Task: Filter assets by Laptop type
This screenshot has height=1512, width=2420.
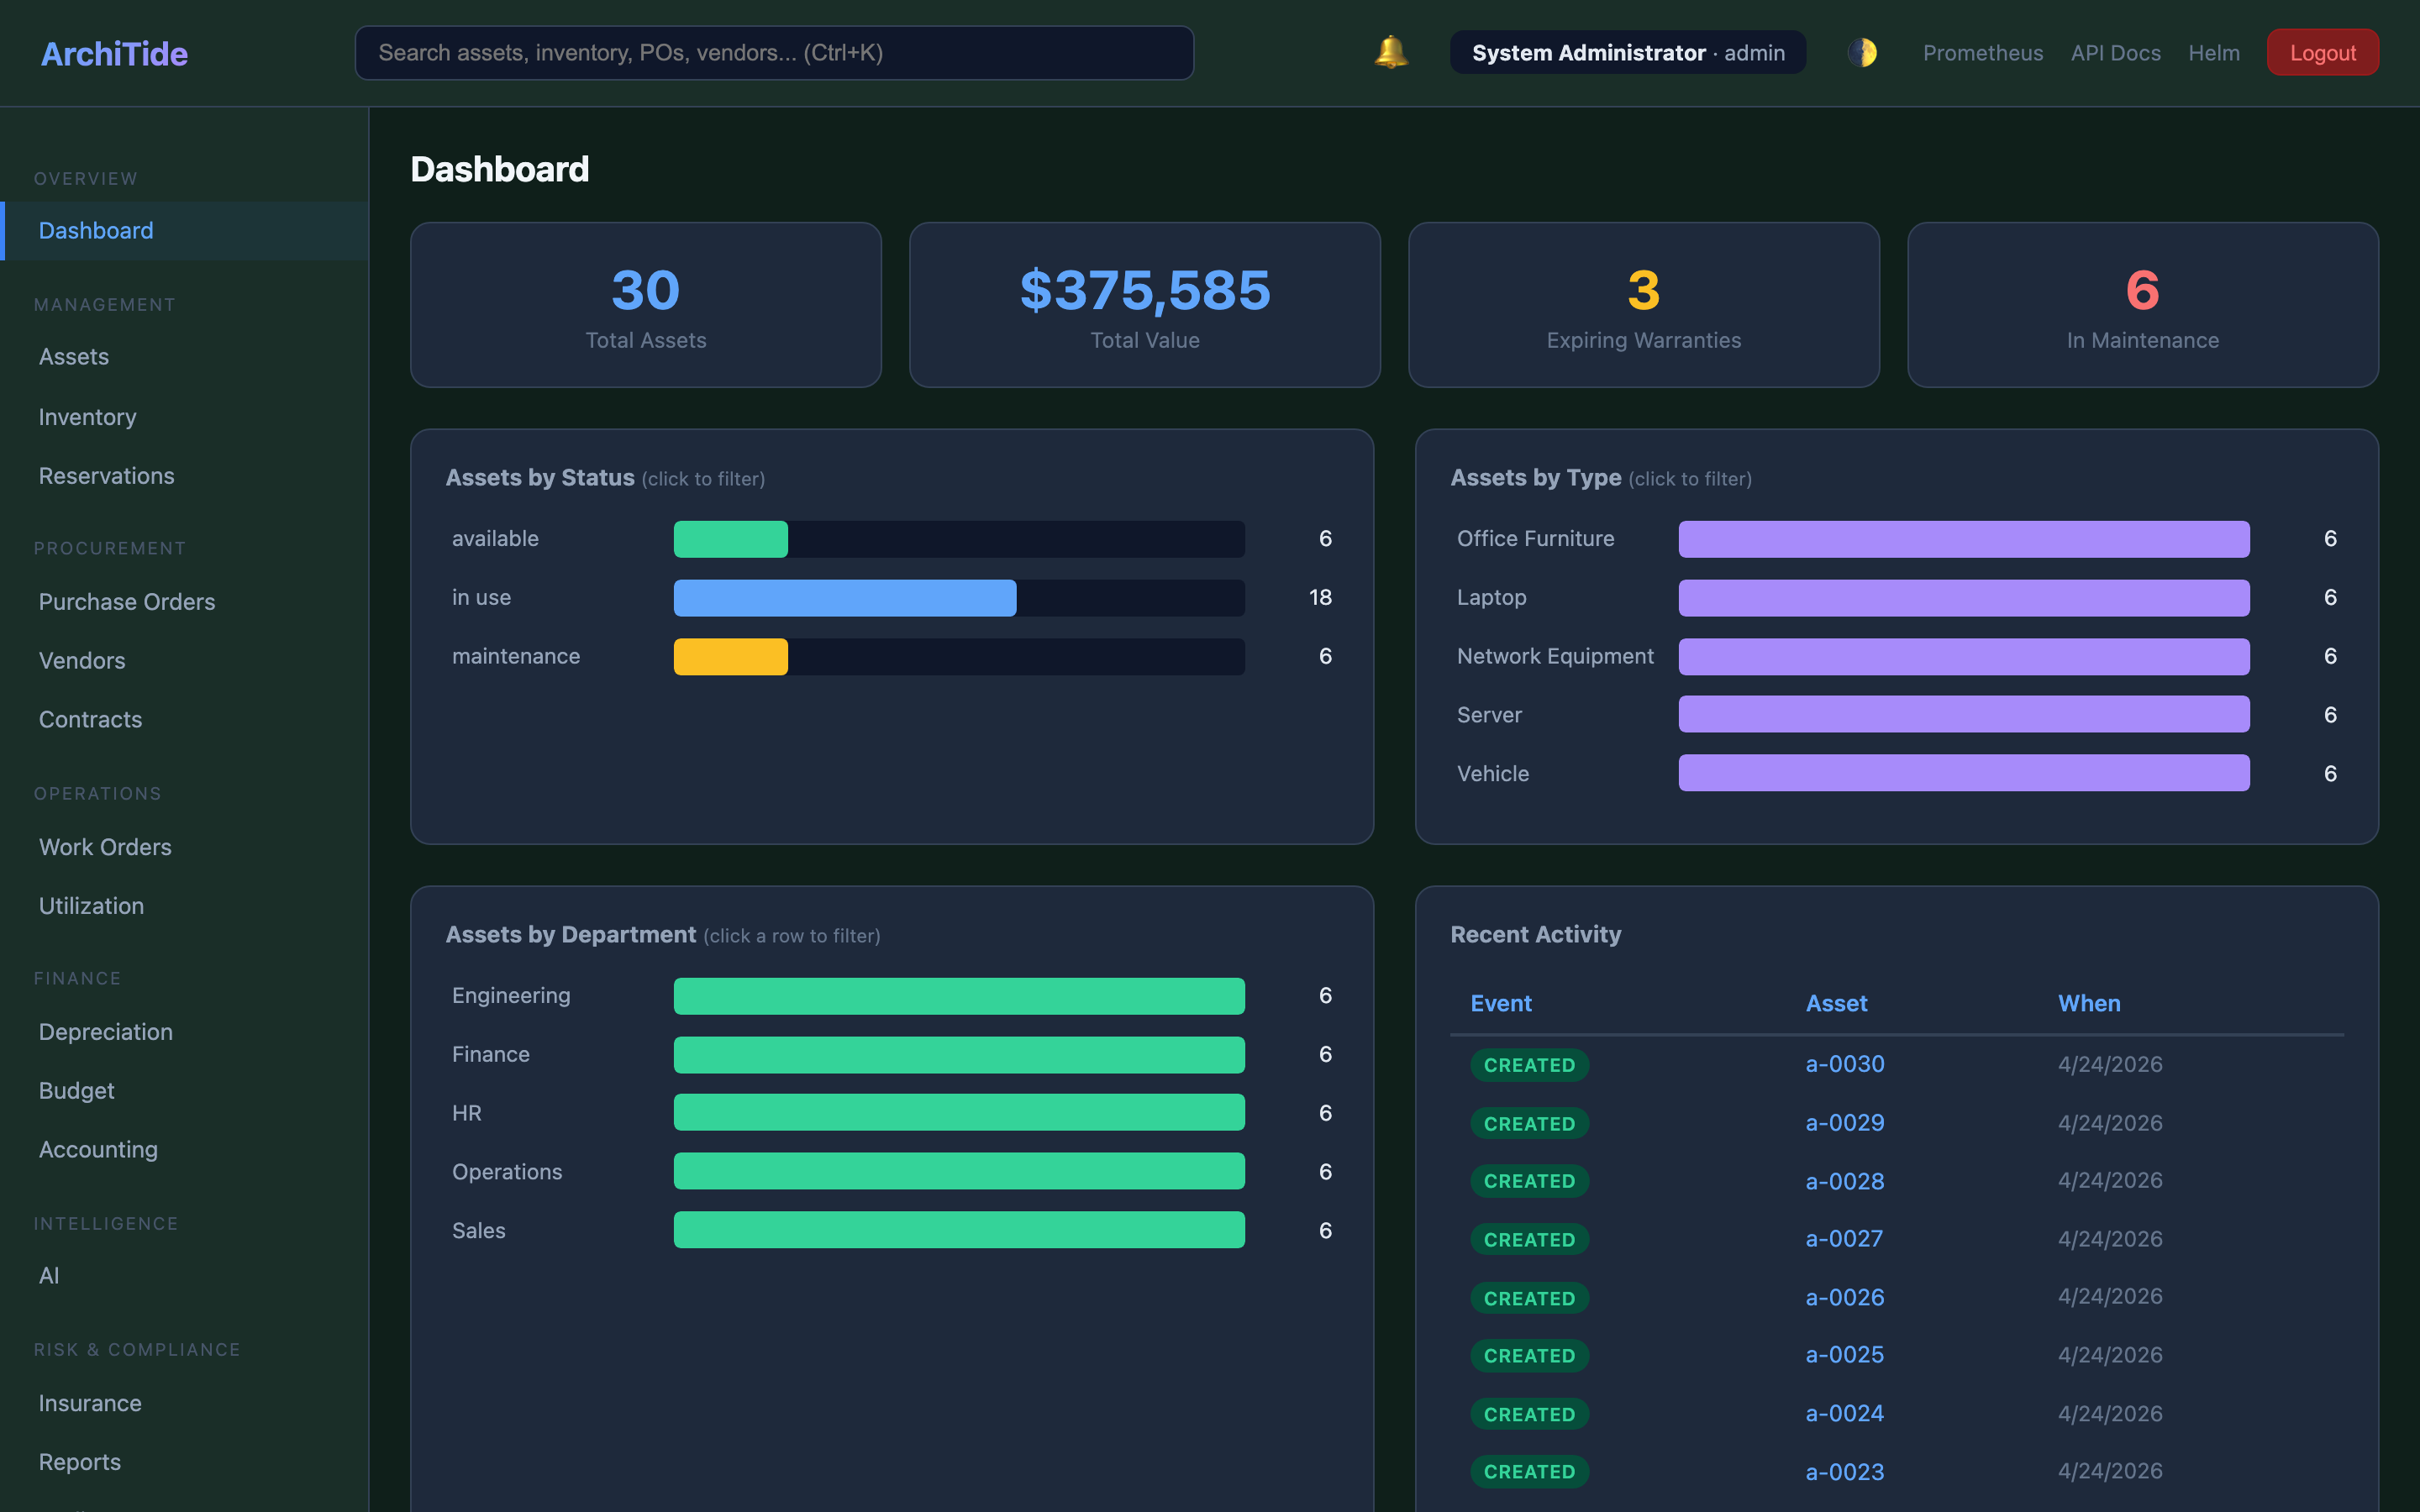Action: [x=1963, y=597]
